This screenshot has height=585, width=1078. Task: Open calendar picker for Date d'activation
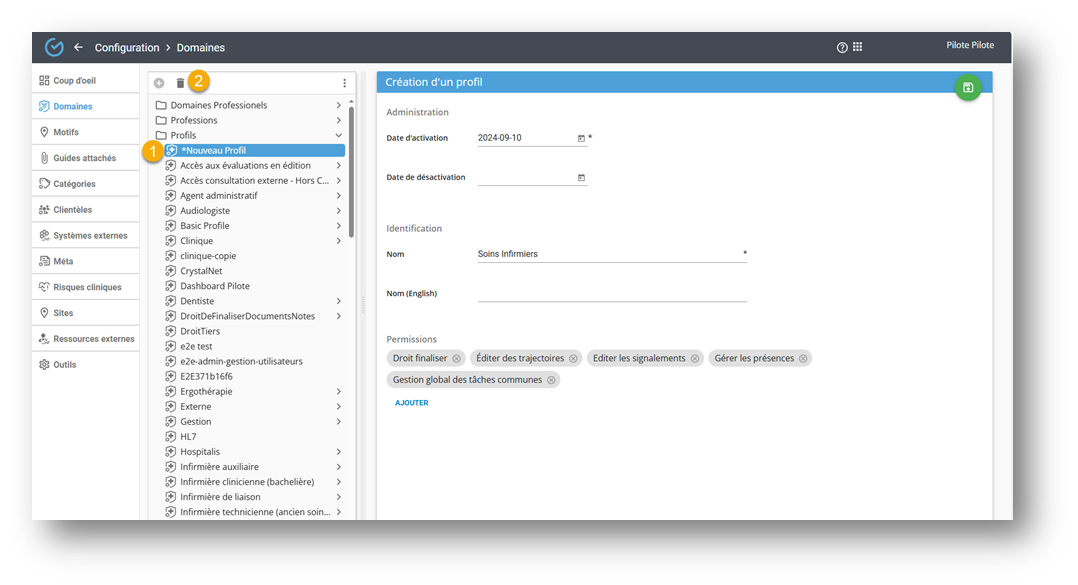click(581, 138)
